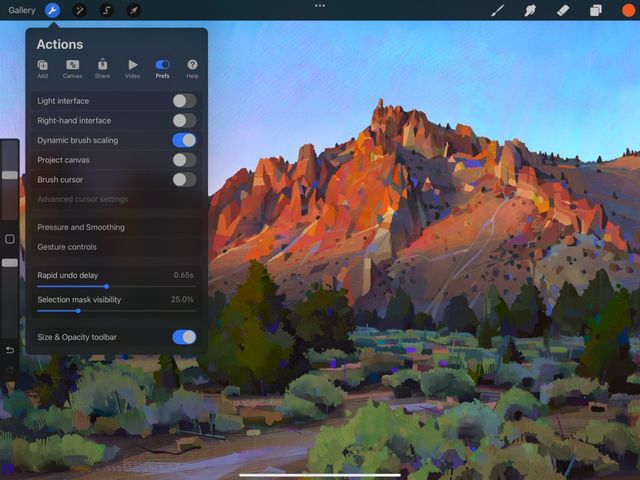Switch to the Add tab in Actions
The height and width of the screenshot is (480, 640).
(42, 69)
